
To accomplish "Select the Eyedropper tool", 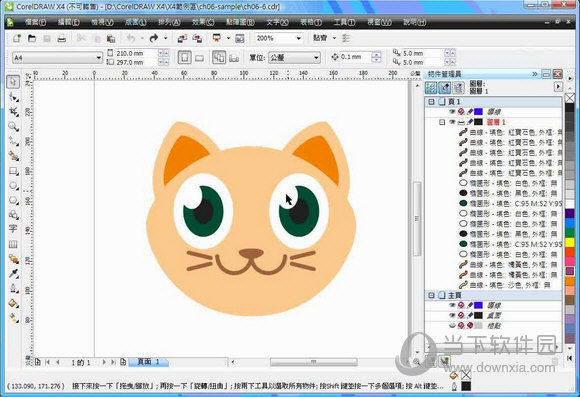I will click(13, 273).
